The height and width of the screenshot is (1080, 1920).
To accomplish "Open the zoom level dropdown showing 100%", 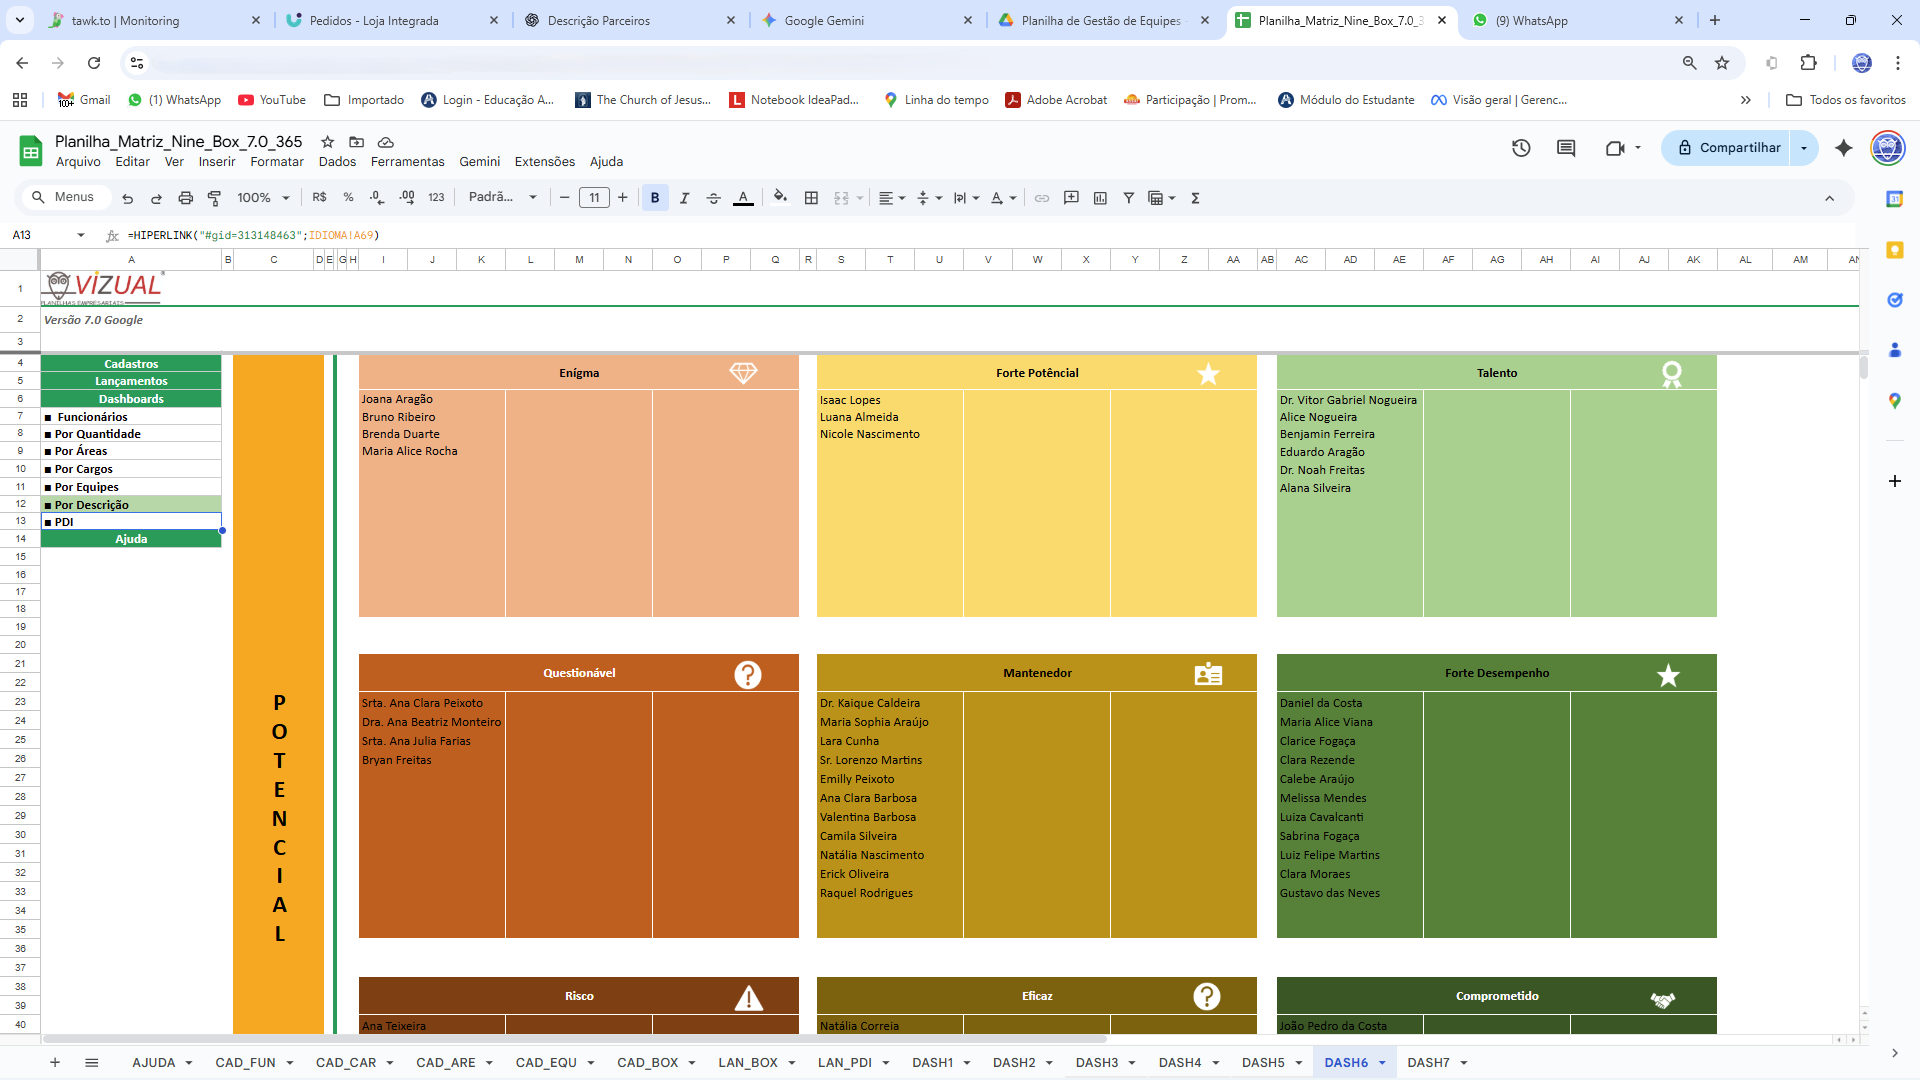I will click(x=262, y=197).
